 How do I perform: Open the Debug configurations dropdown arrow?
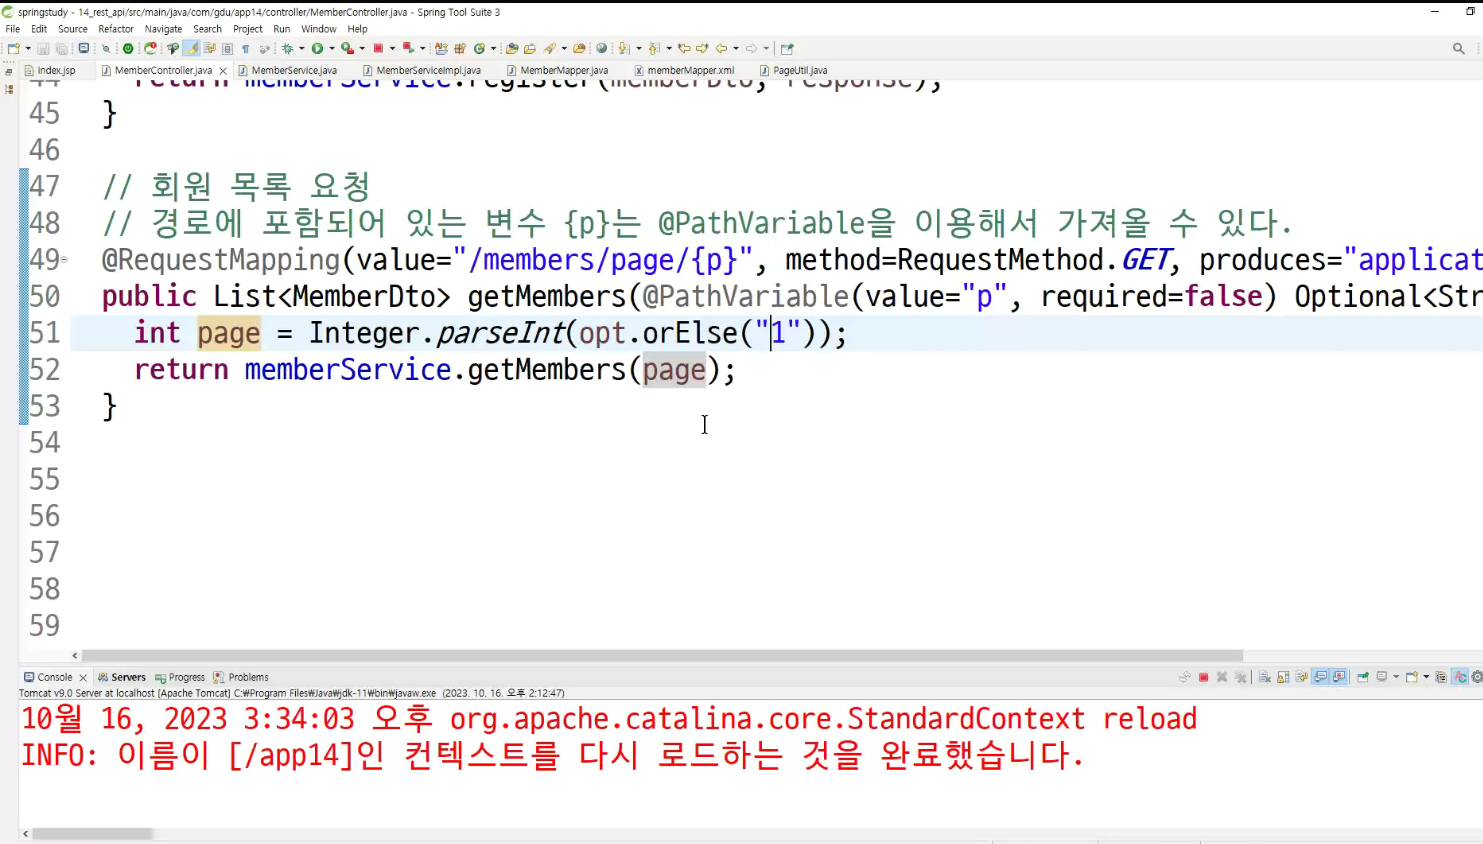pos(301,48)
